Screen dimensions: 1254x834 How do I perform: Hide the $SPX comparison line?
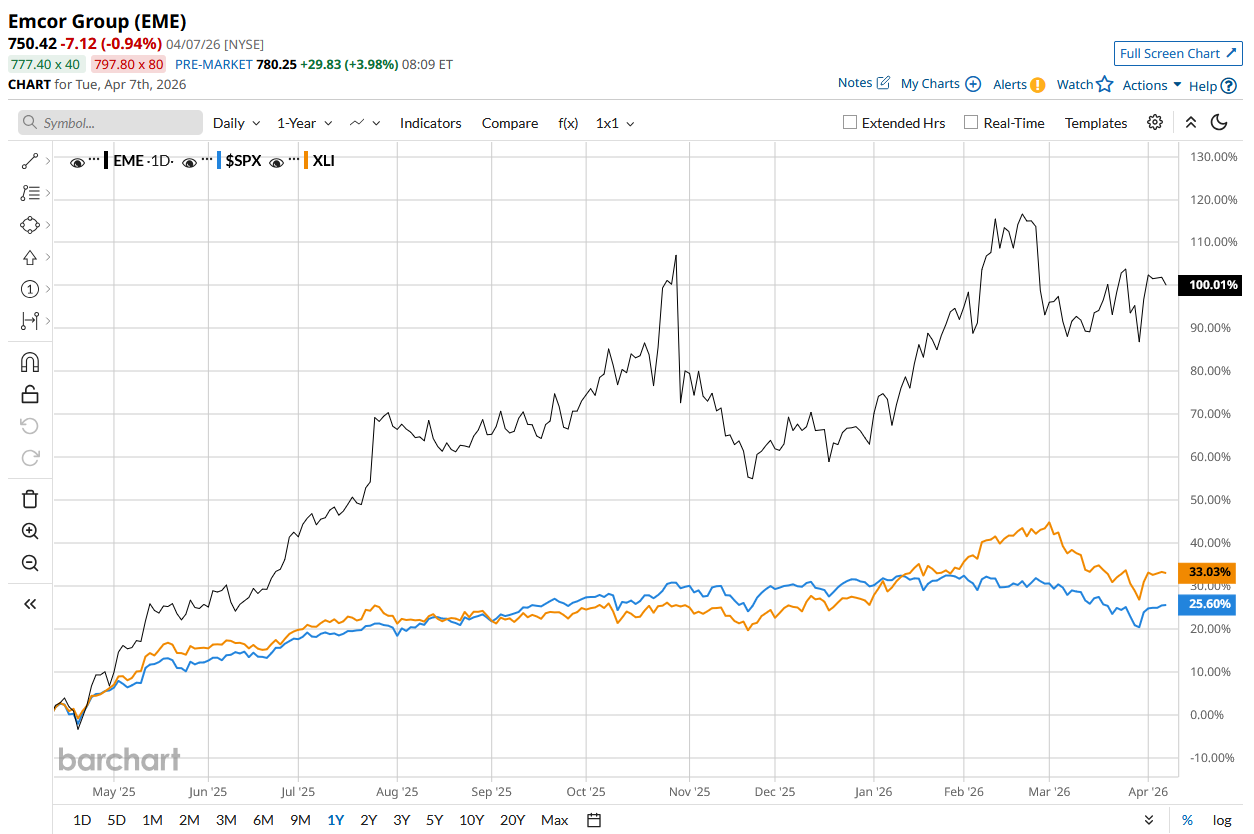(189, 161)
